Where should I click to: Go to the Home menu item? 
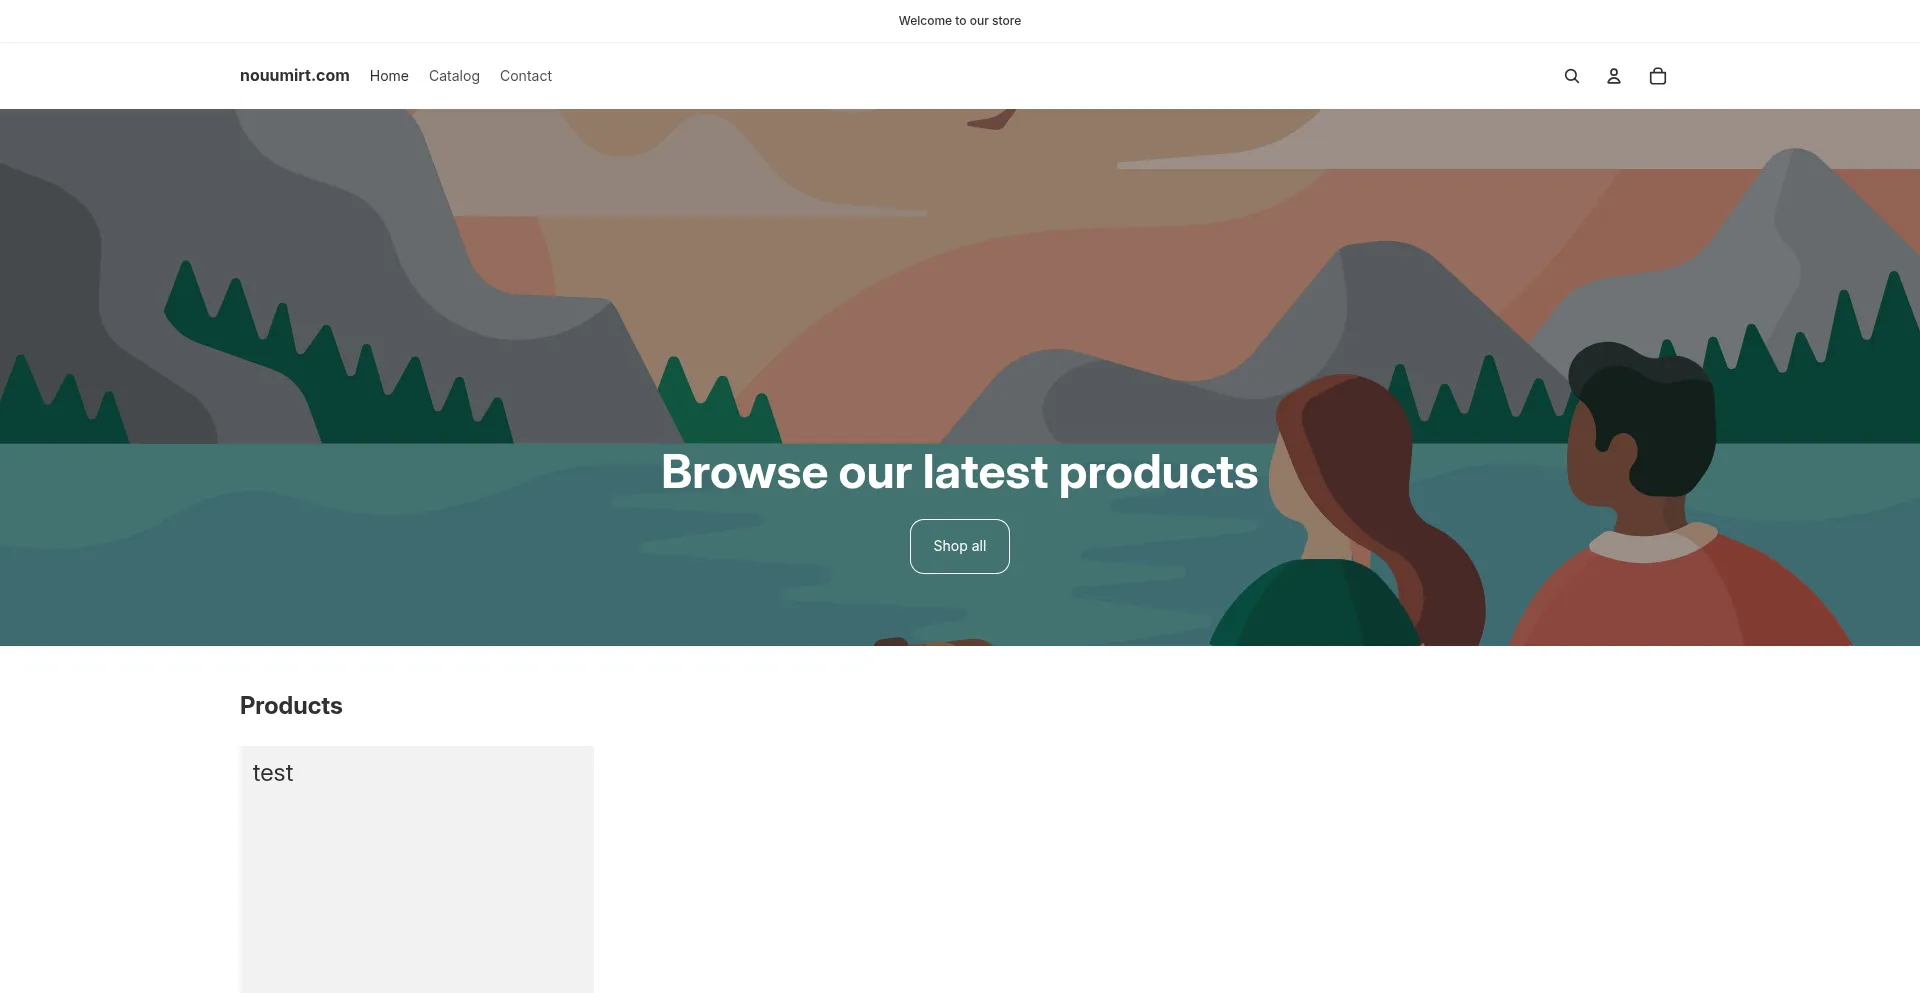(x=389, y=76)
